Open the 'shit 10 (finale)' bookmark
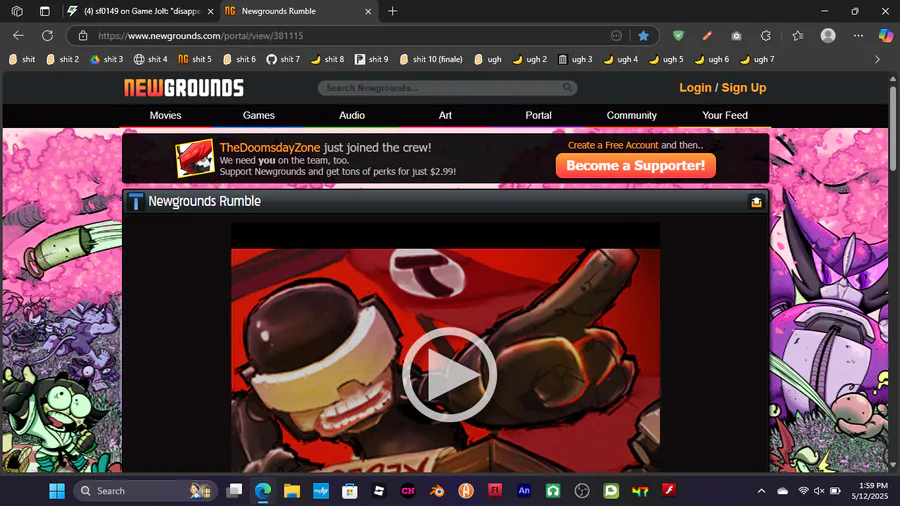Viewport: 900px width, 506px height. (431, 59)
